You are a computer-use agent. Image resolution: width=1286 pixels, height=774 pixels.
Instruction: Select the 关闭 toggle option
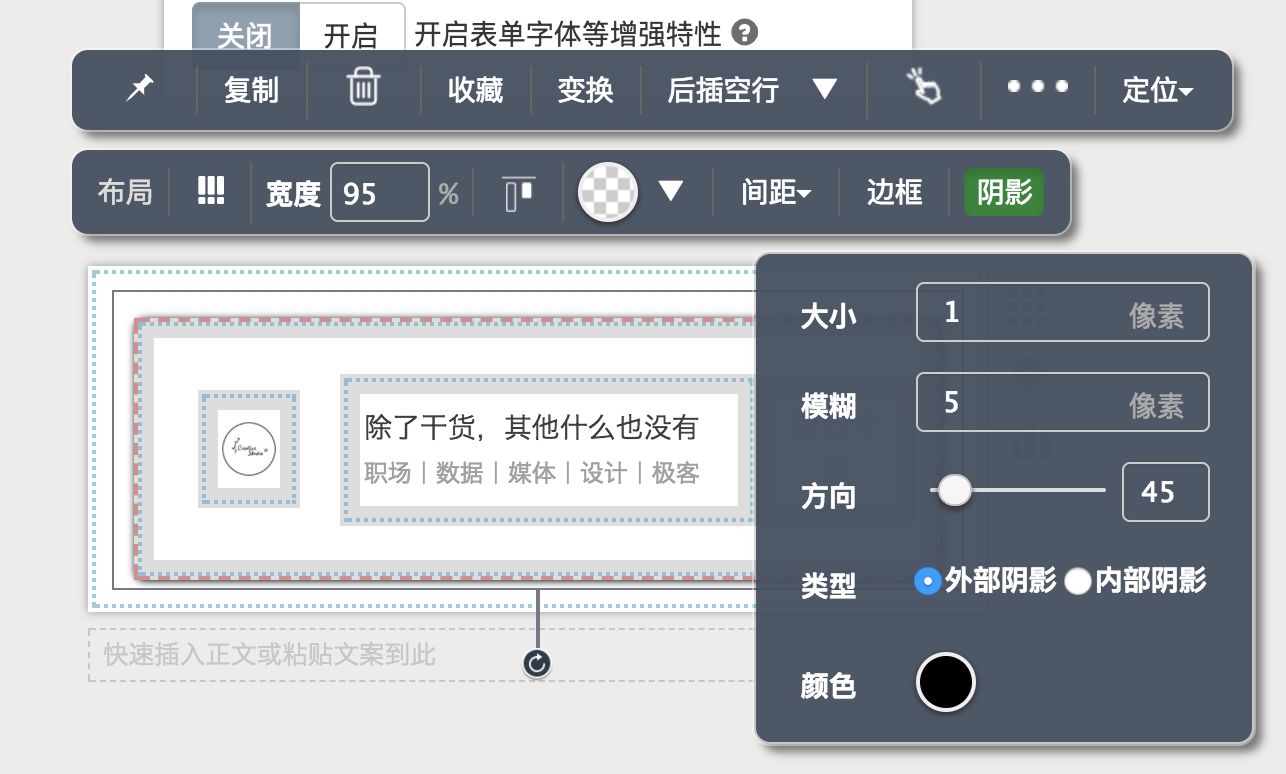245,36
